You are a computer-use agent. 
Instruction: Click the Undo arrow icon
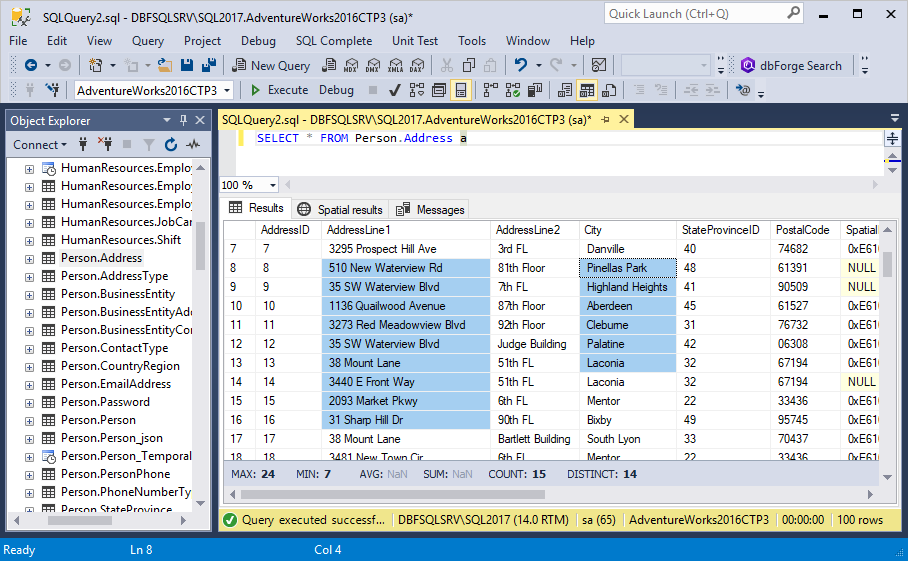(521, 65)
